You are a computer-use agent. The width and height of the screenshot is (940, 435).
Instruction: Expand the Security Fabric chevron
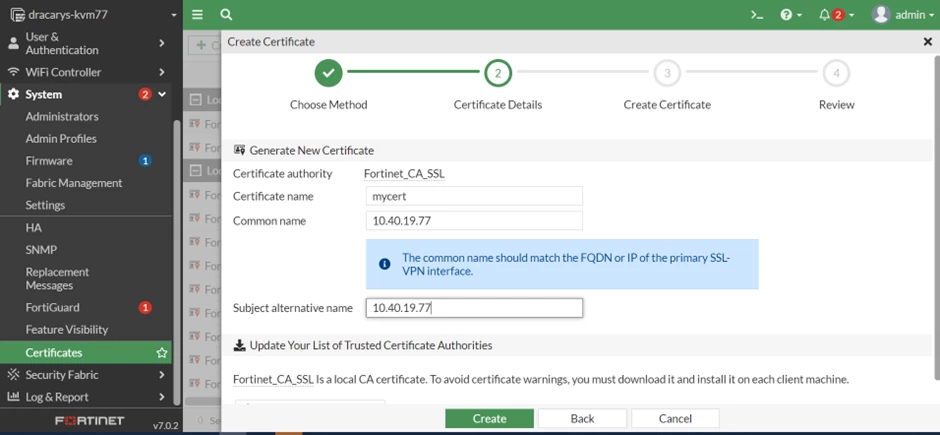coord(162,374)
